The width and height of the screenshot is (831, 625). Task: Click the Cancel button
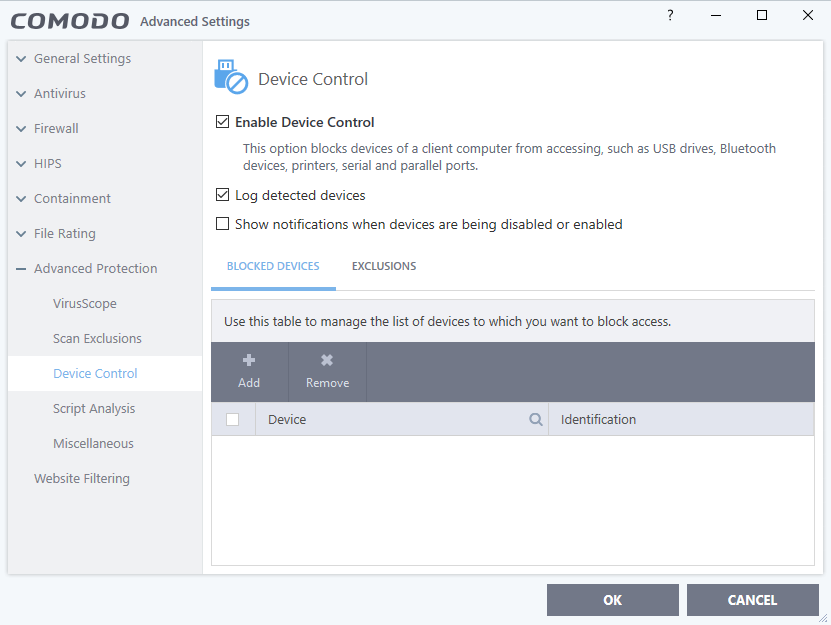point(753,600)
